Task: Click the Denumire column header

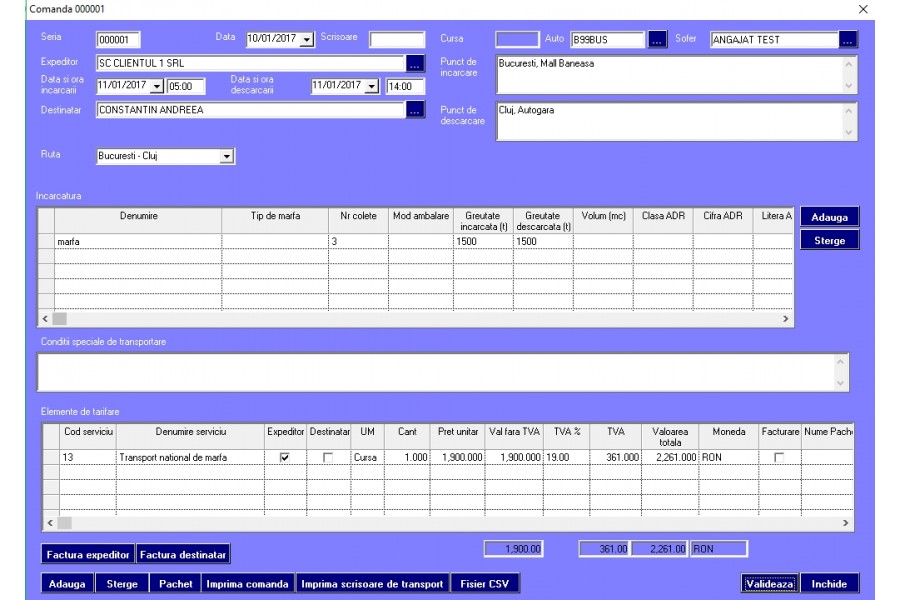Action: (138, 221)
